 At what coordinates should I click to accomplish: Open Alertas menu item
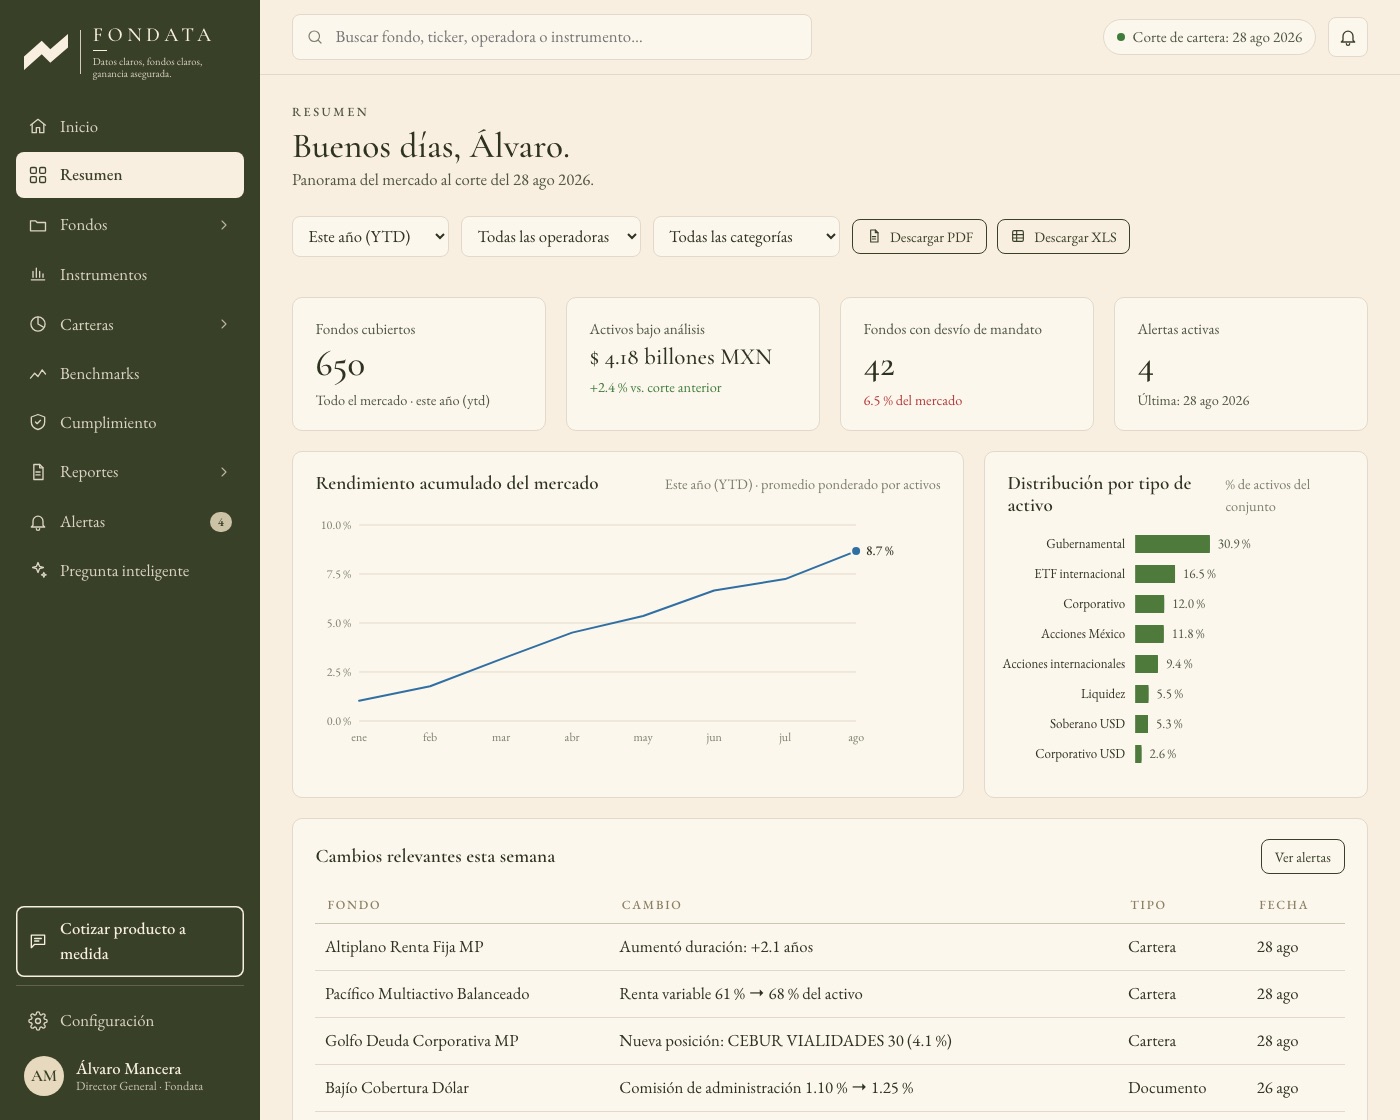[130, 522]
